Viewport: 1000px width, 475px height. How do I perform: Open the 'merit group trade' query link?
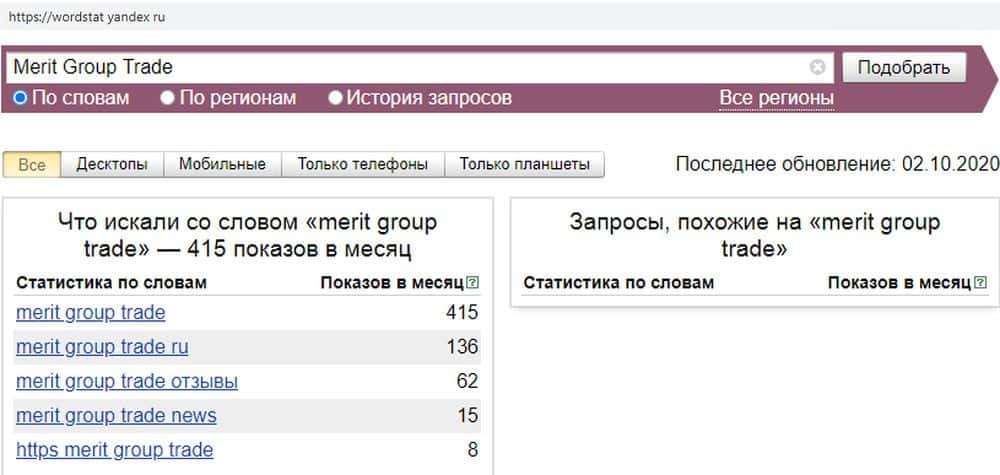[90, 313]
